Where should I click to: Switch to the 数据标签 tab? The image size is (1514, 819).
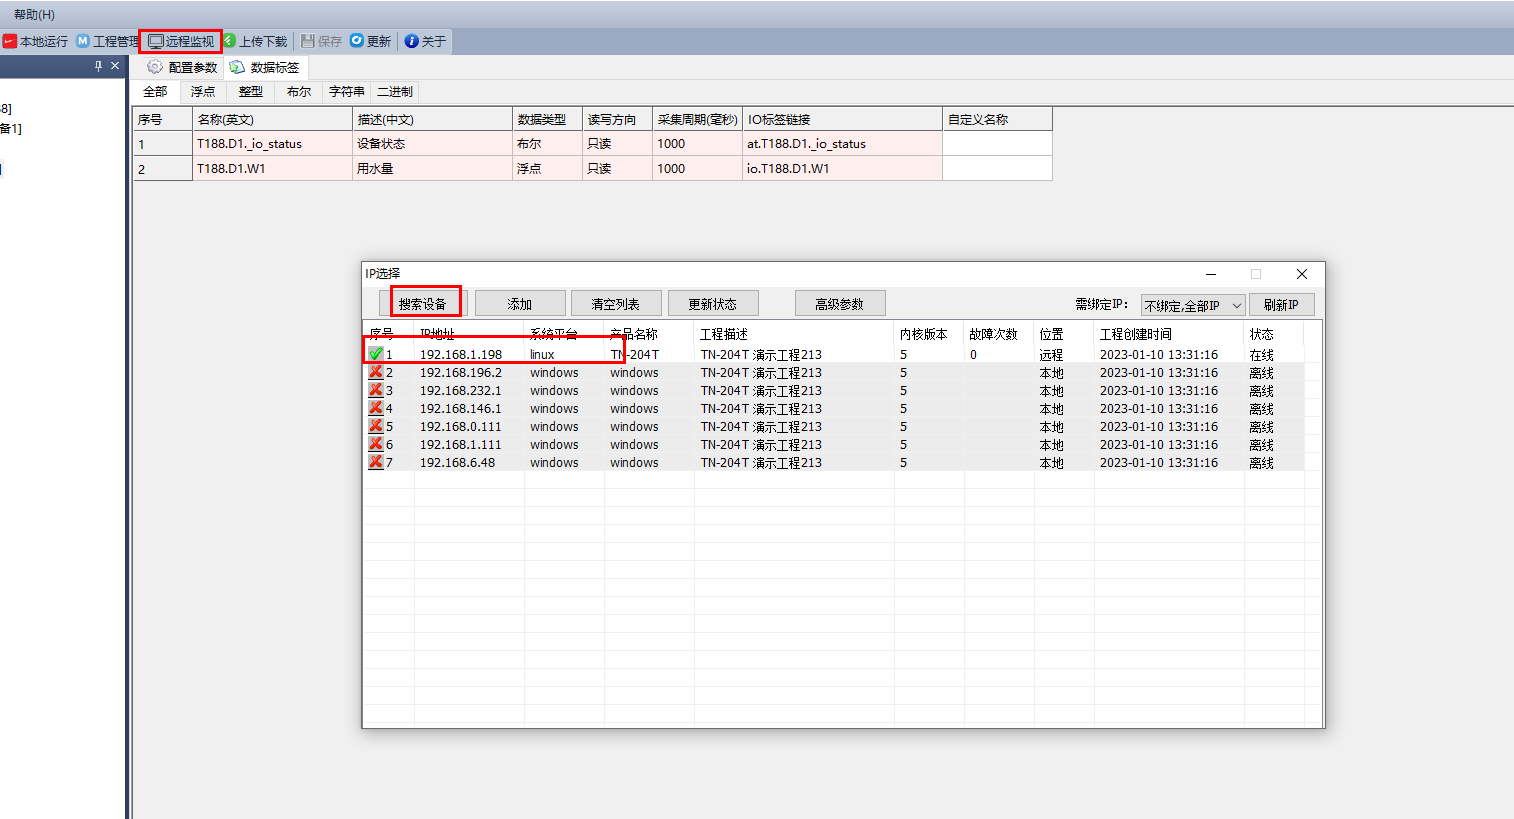point(265,67)
